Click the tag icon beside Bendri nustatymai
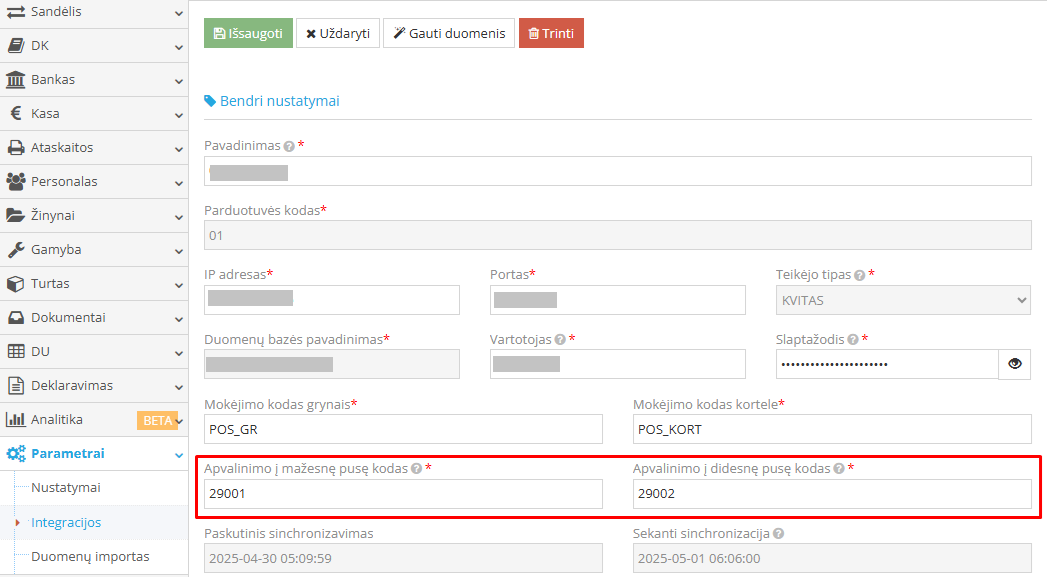Image resolution: width=1047 pixels, height=577 pixels. tap(210, 101)
